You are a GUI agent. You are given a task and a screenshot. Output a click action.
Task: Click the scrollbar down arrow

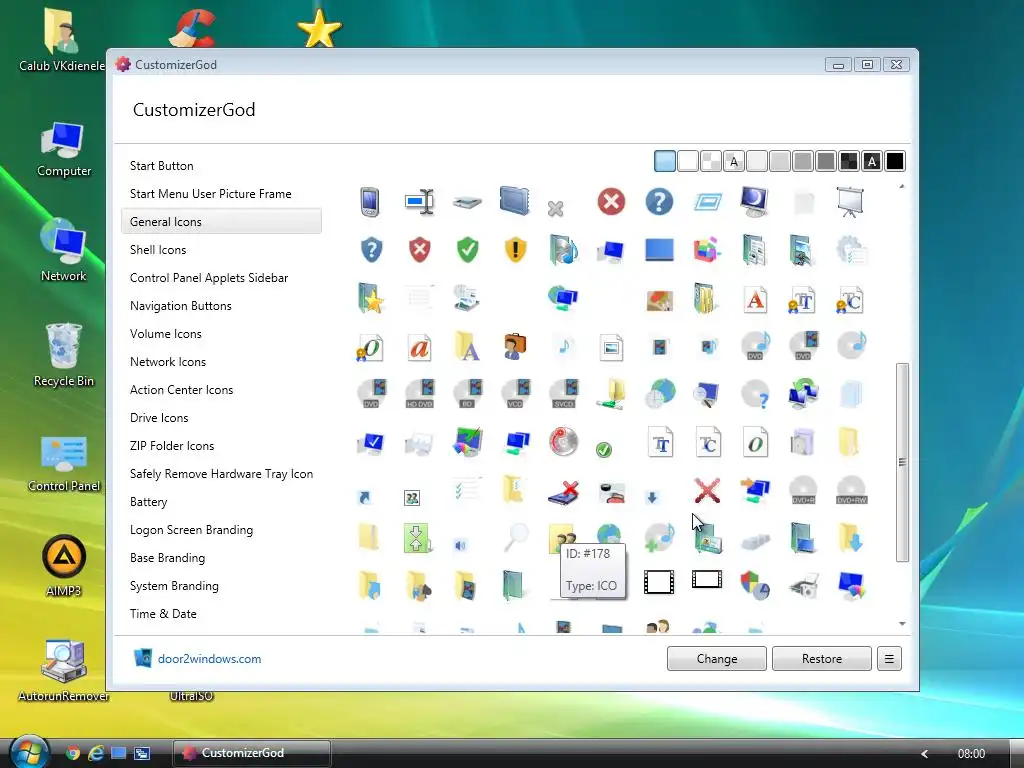click(902, 624)
